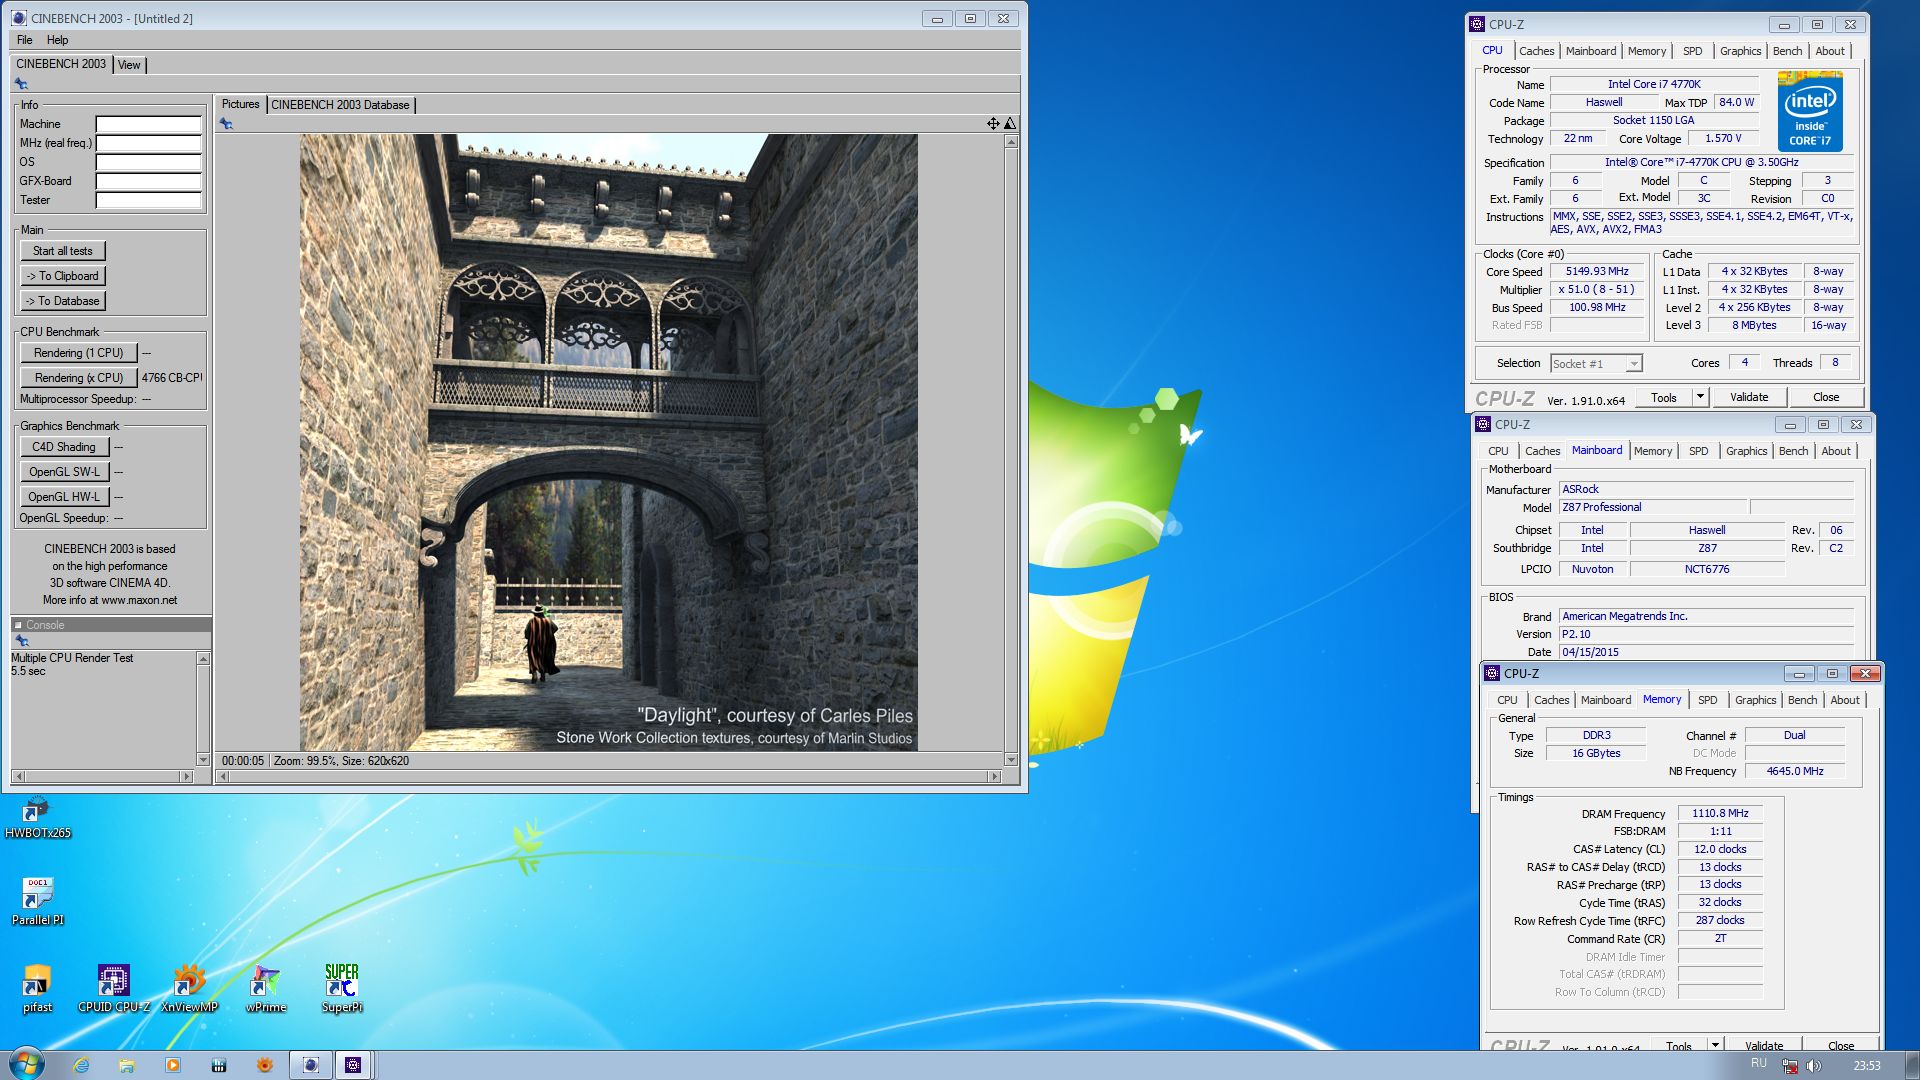Click the ASRock manufacturer field

(x=1706, y=490)
